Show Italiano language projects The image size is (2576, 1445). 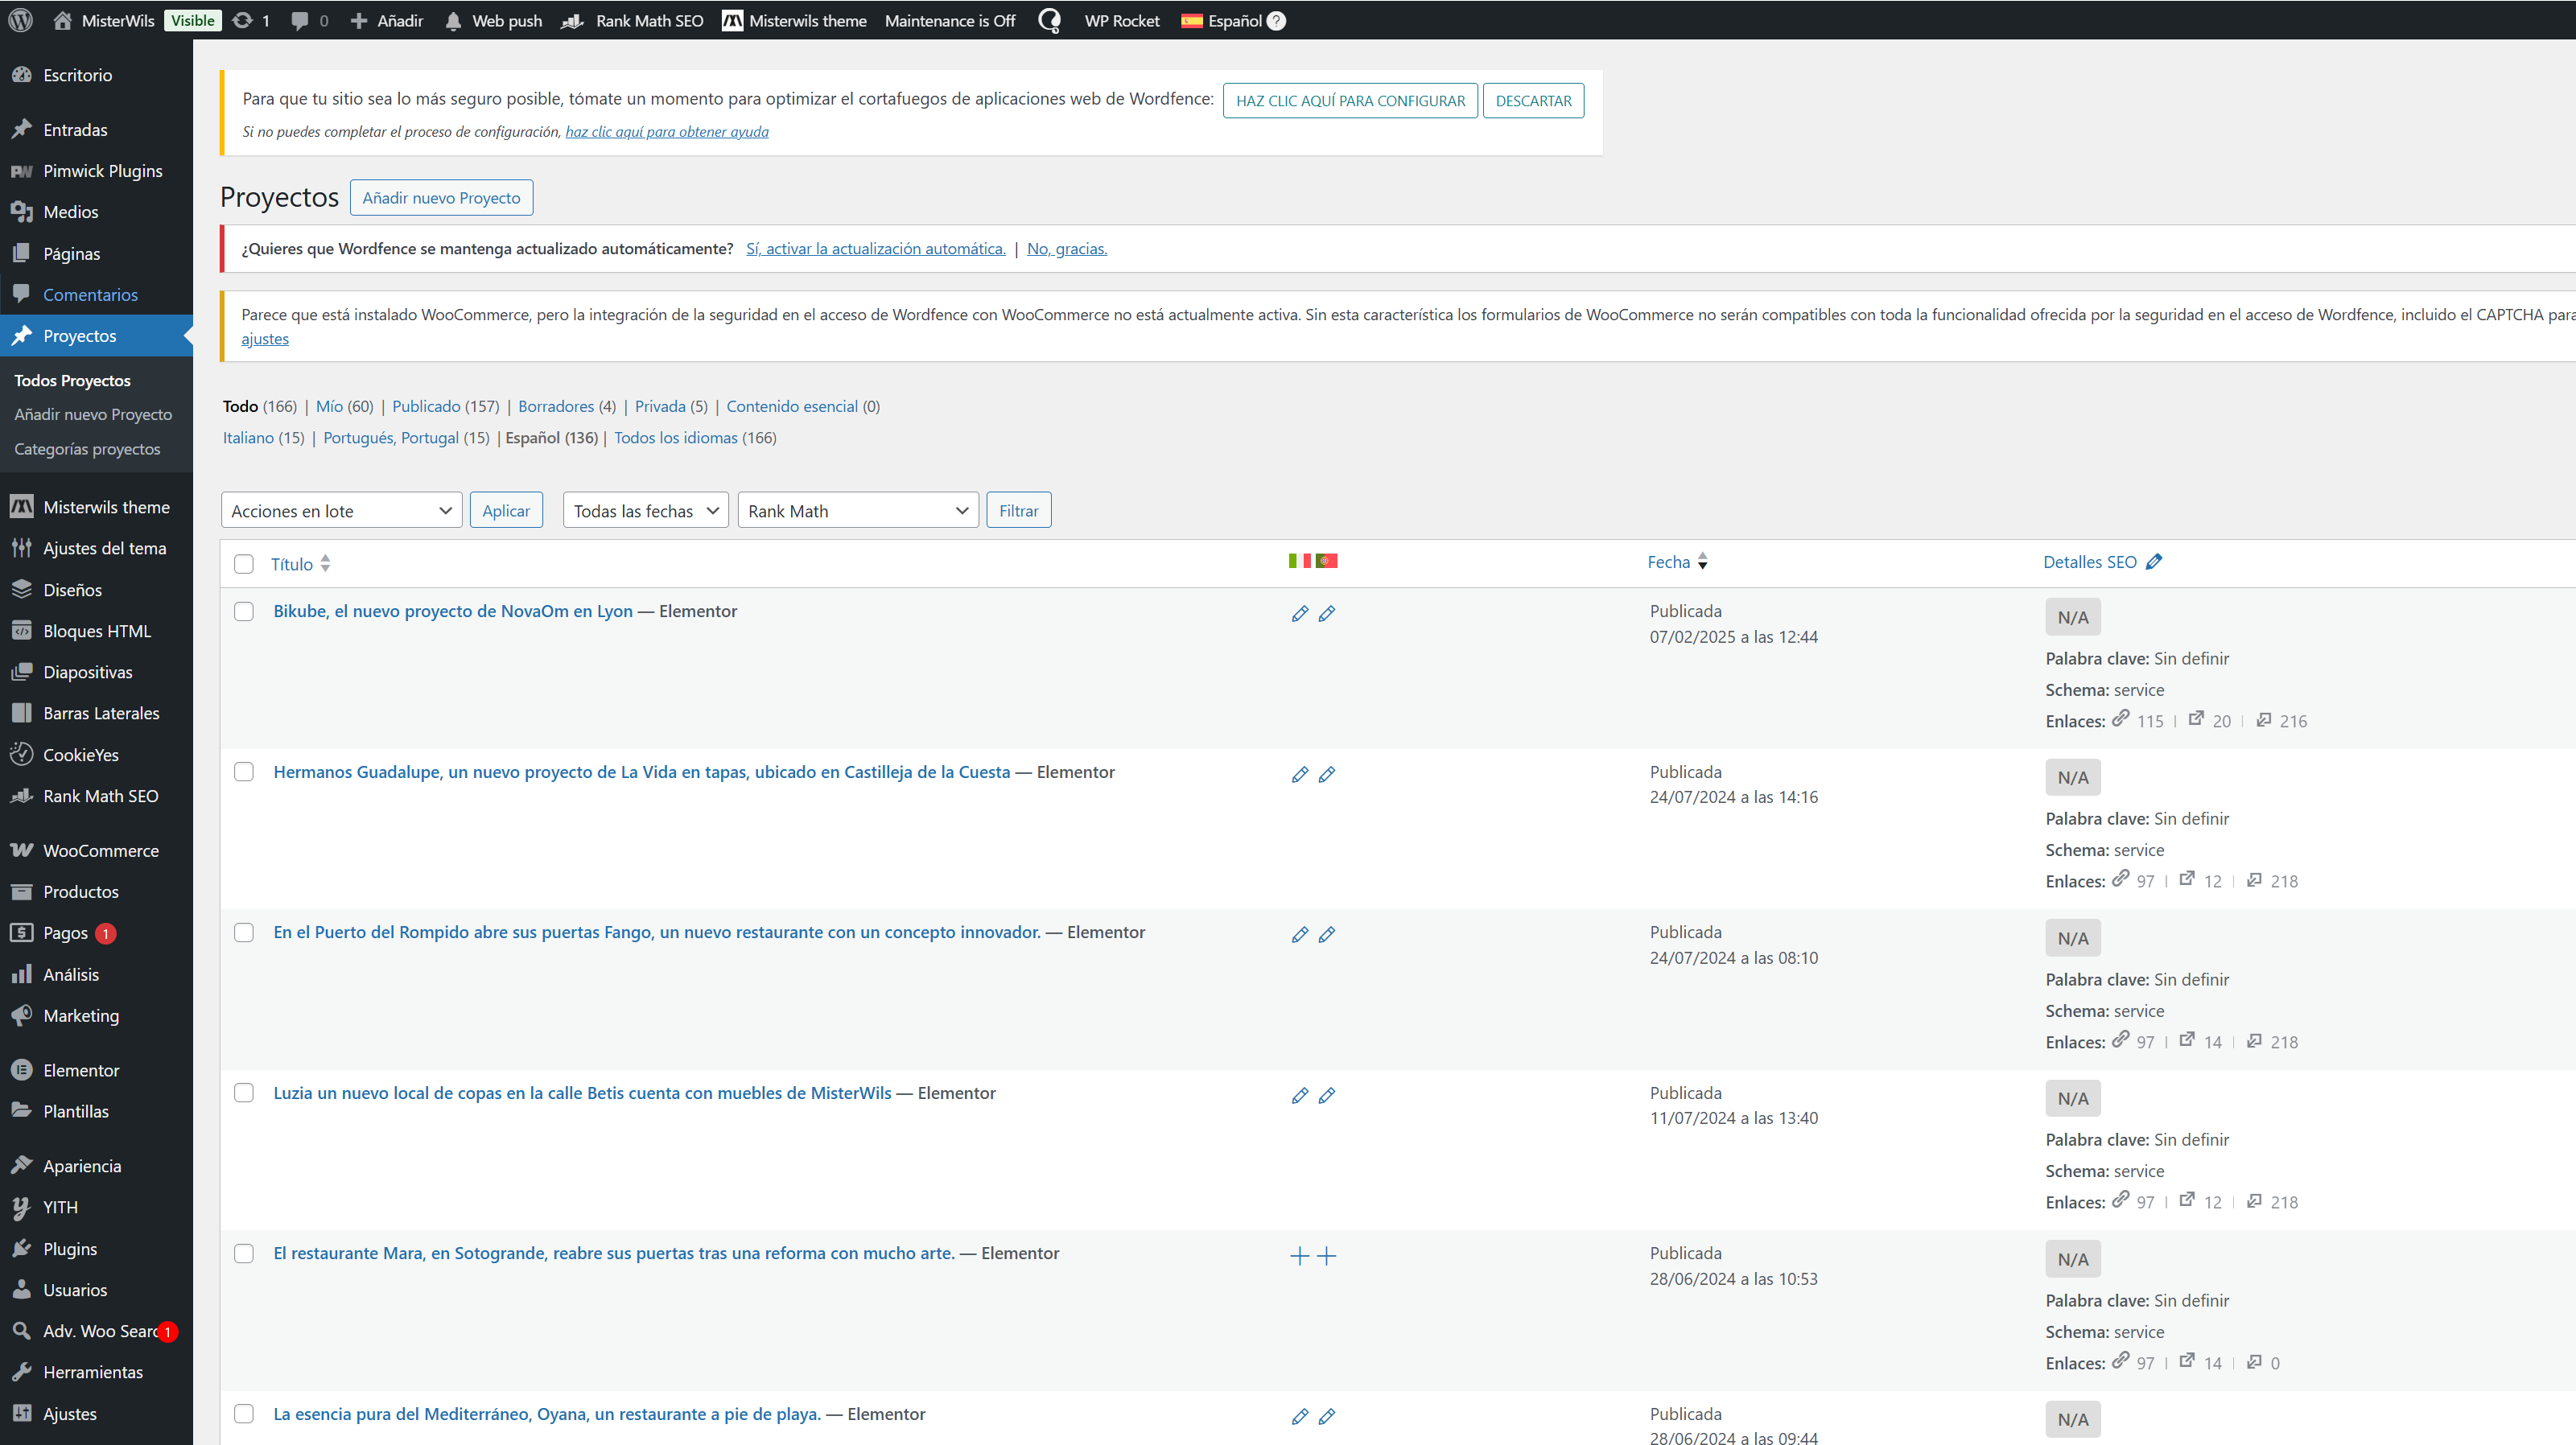[248, 437]
